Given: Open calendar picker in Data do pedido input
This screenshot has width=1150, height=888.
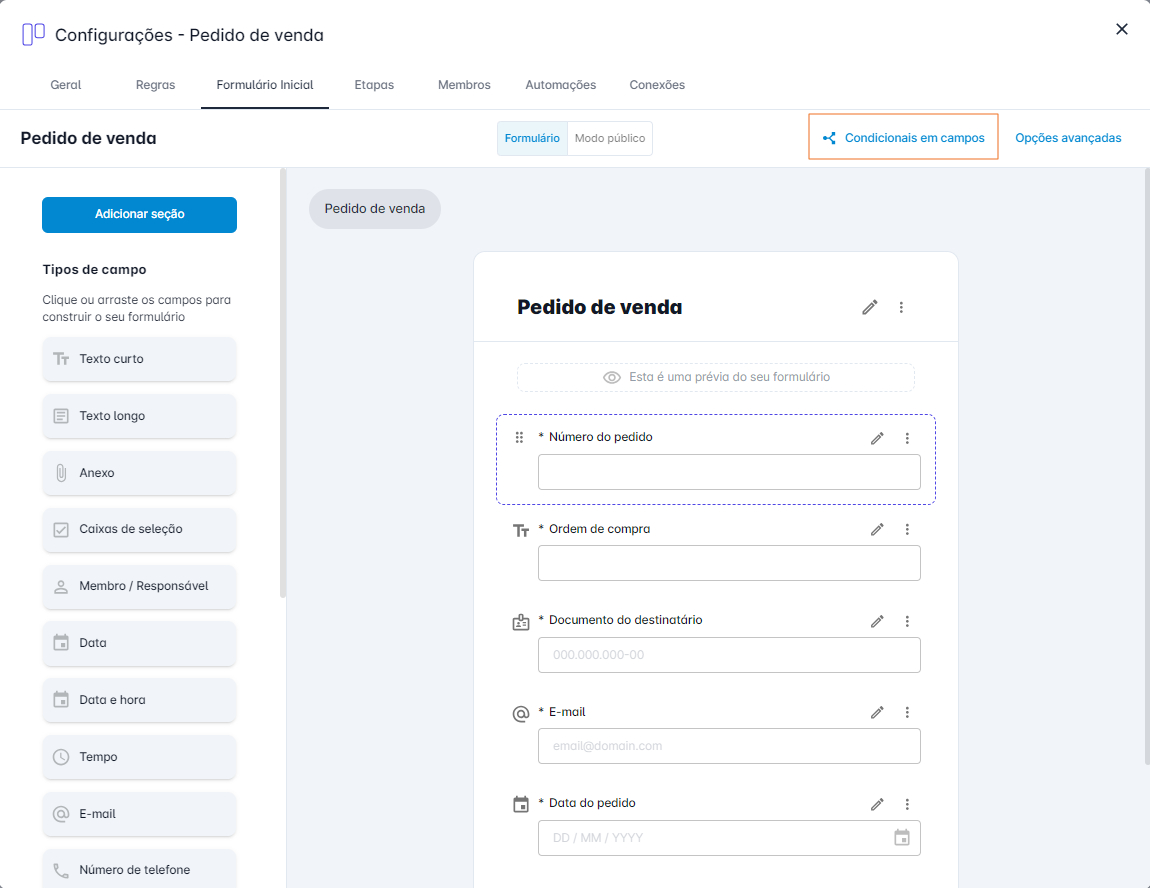Looking at the screenshot, I should click(902, 837).
